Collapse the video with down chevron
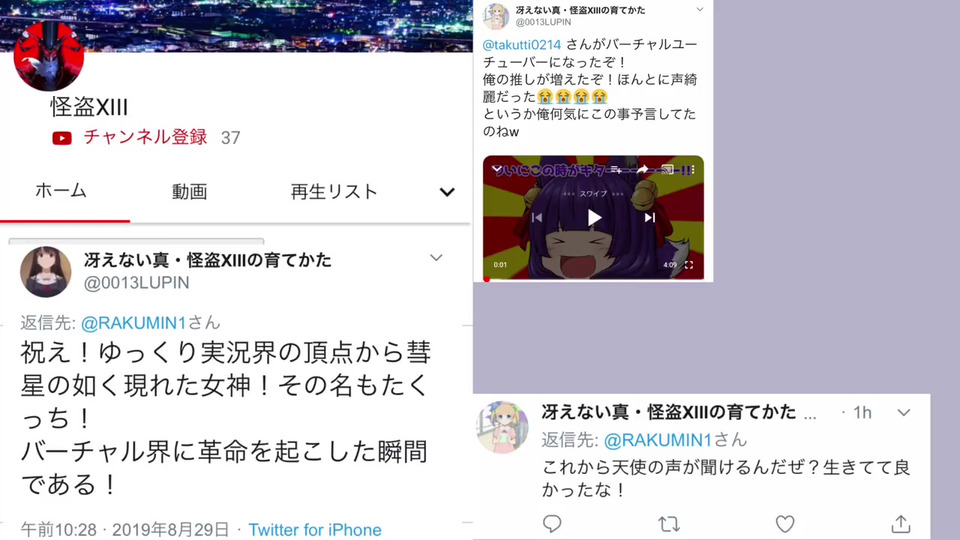This screenshot has height=540, width=960. coord(497,168)
